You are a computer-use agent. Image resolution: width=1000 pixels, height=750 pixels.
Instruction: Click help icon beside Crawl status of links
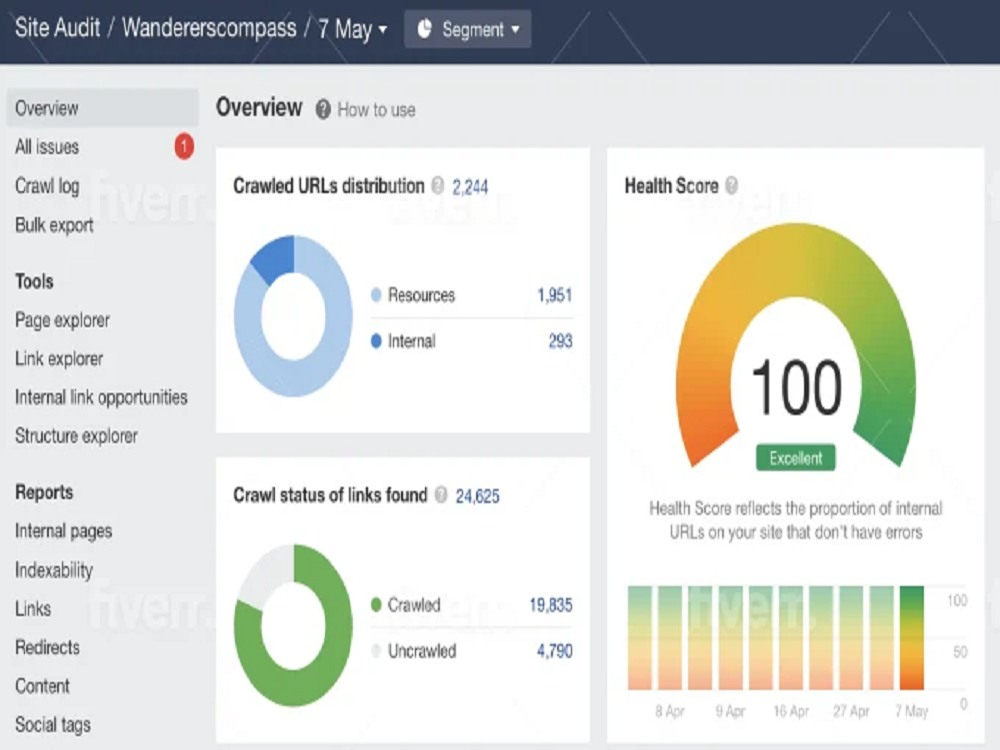441,495
